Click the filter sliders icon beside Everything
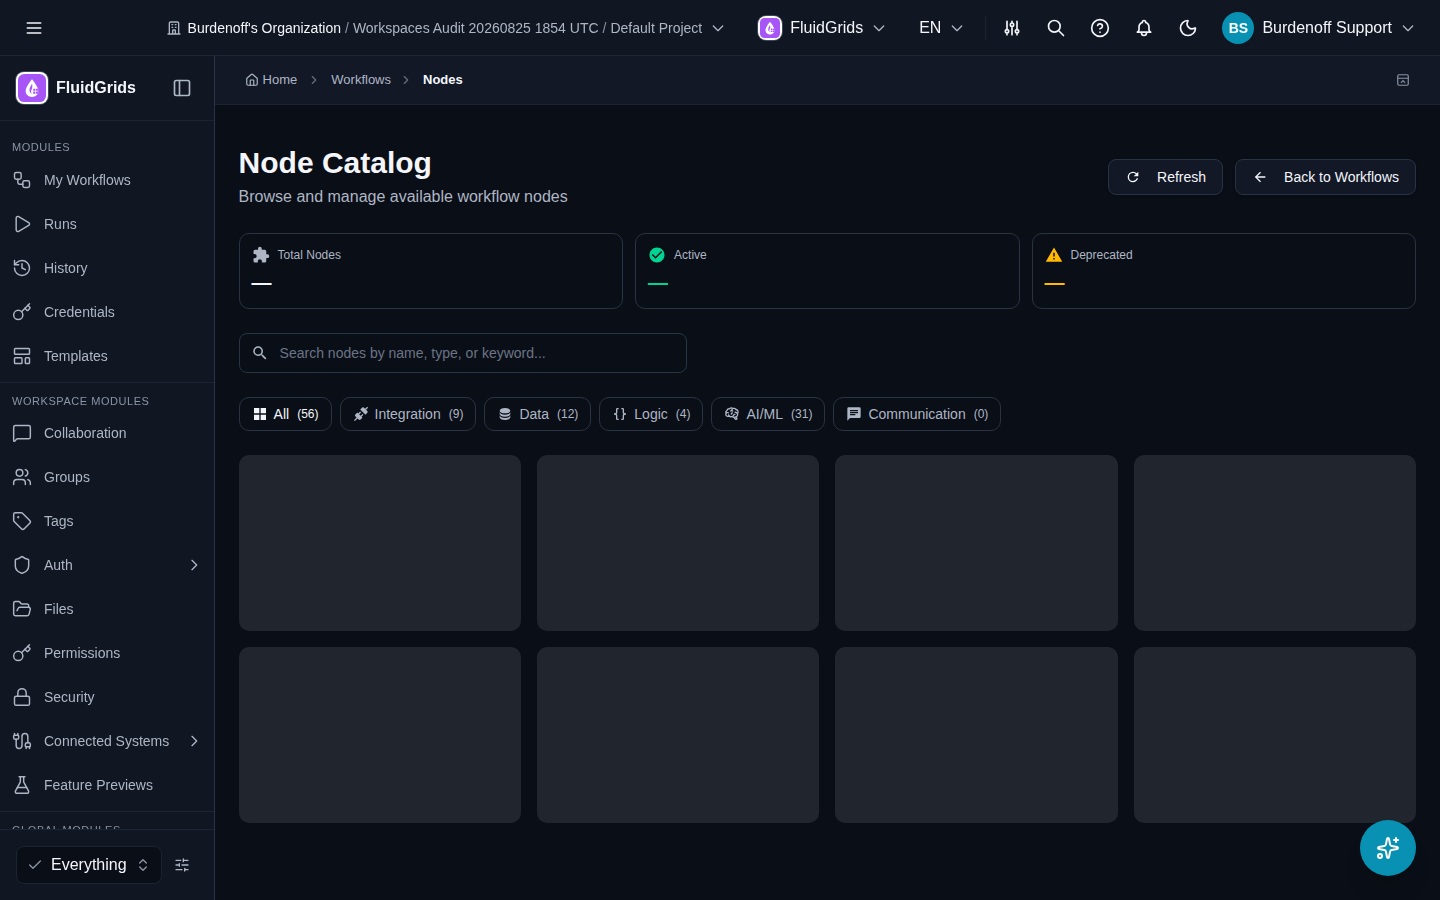 pyautogui.click(x=182, y=865)
